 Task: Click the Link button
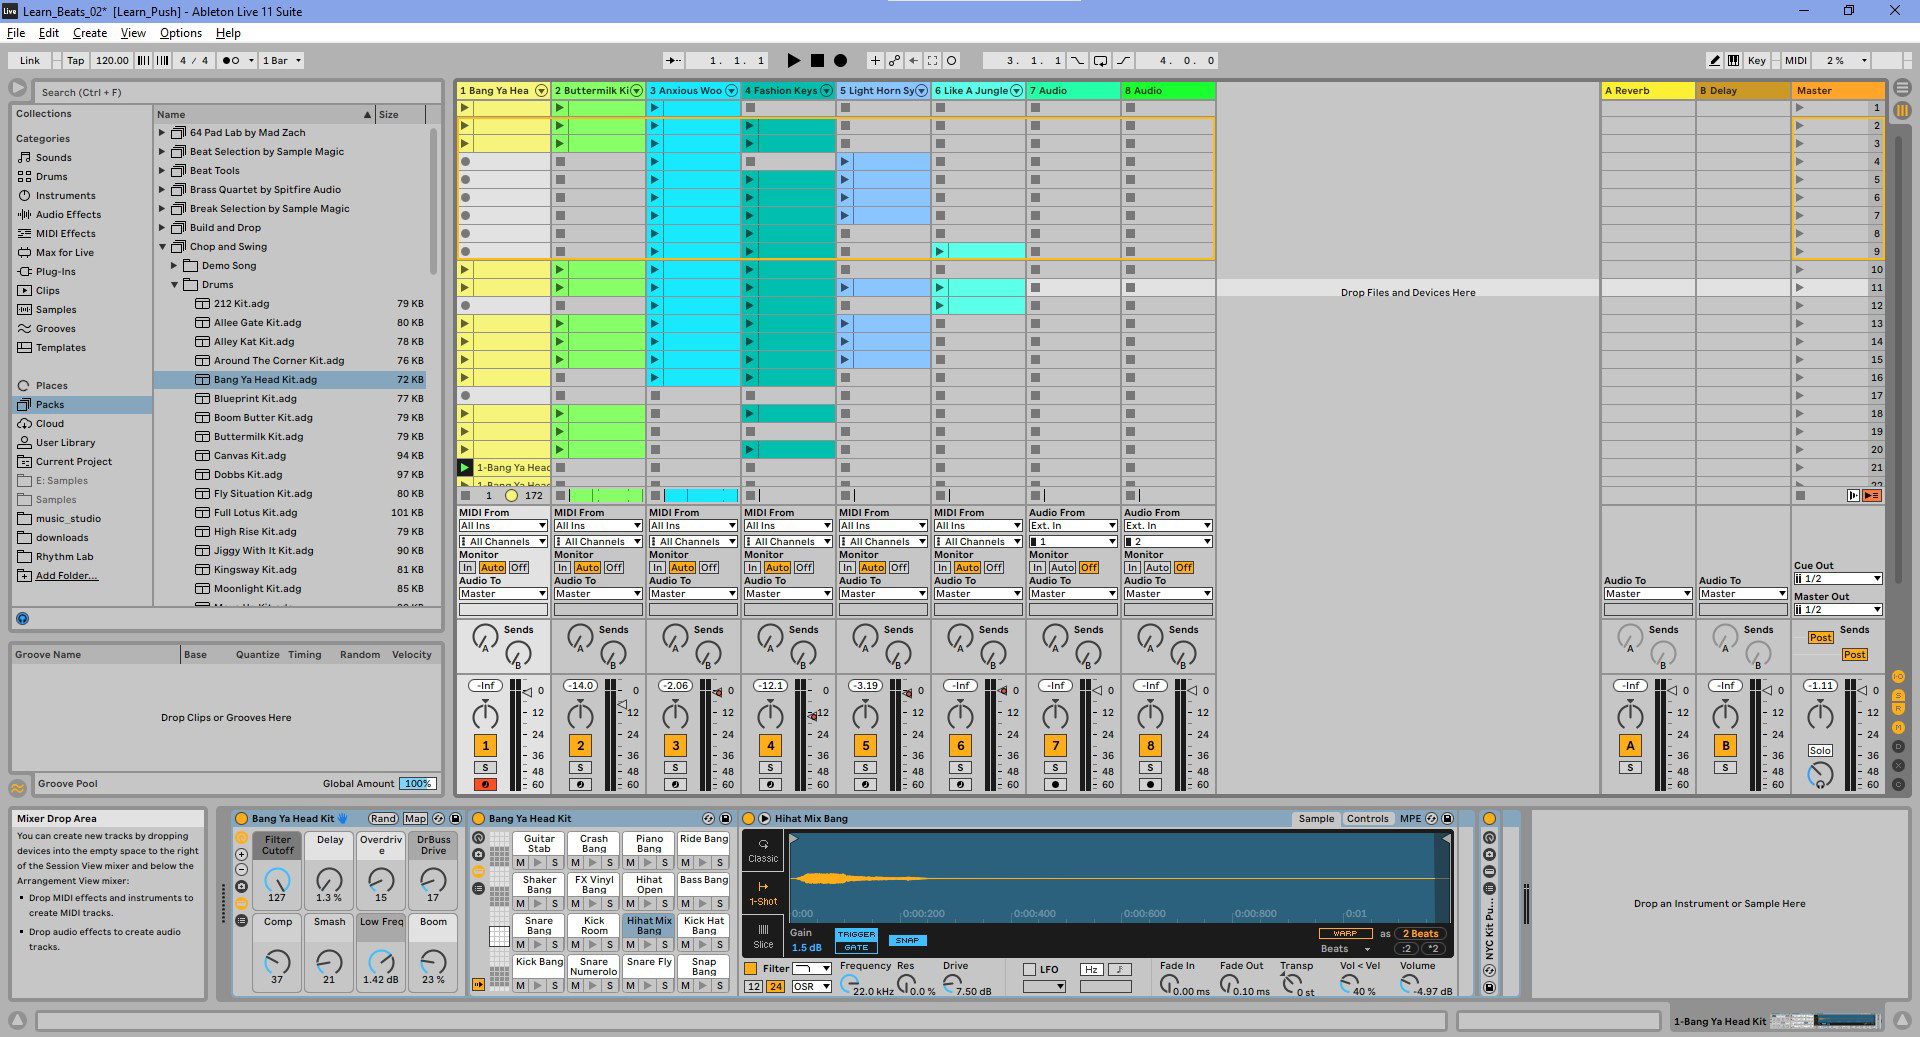30,60
